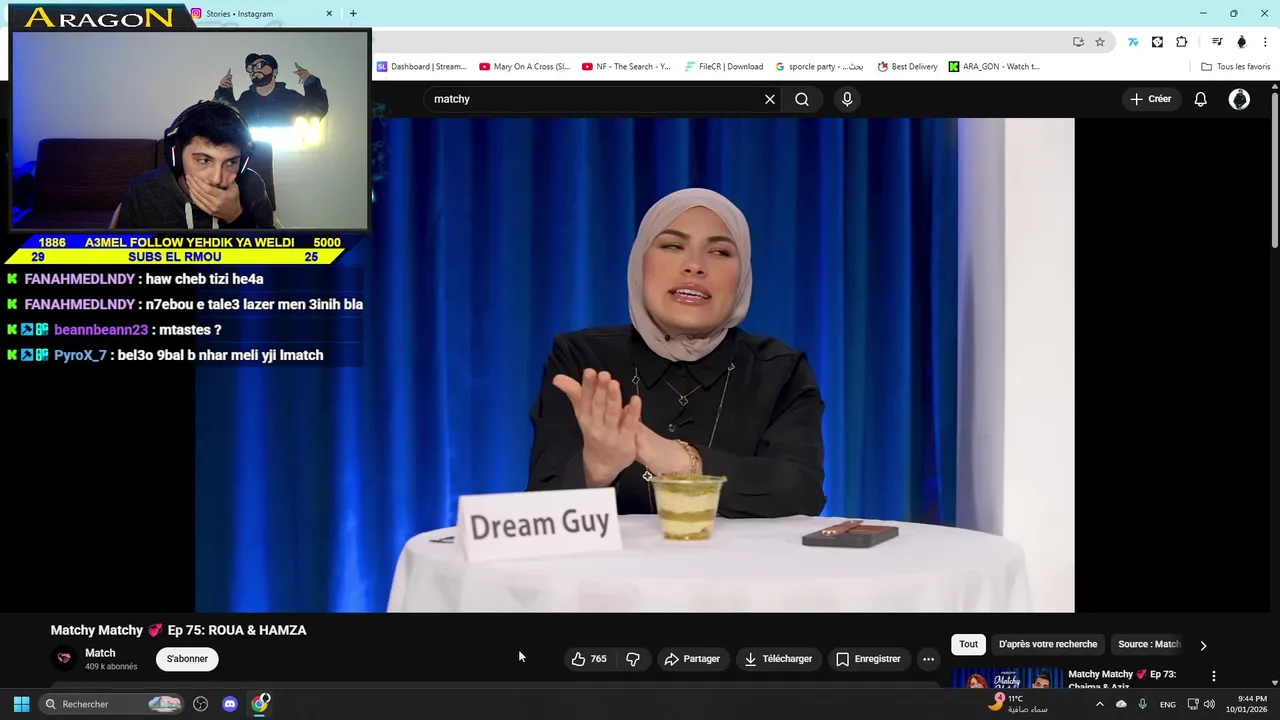
Task: Open the black-and-white extension icon next to 7TV
Action: [1157, 42]
